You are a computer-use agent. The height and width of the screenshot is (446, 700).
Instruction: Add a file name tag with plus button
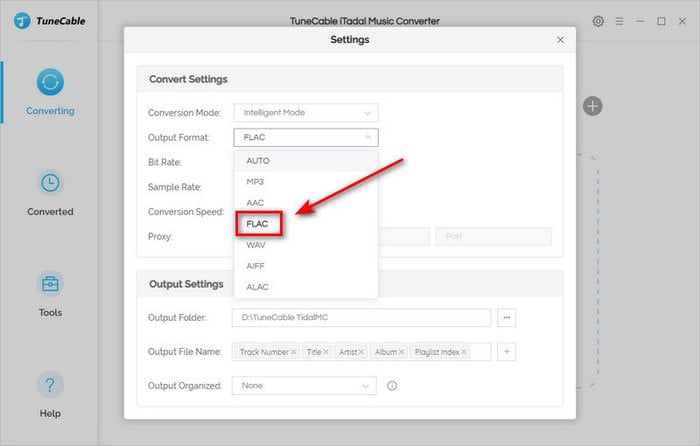coord(507,352)
